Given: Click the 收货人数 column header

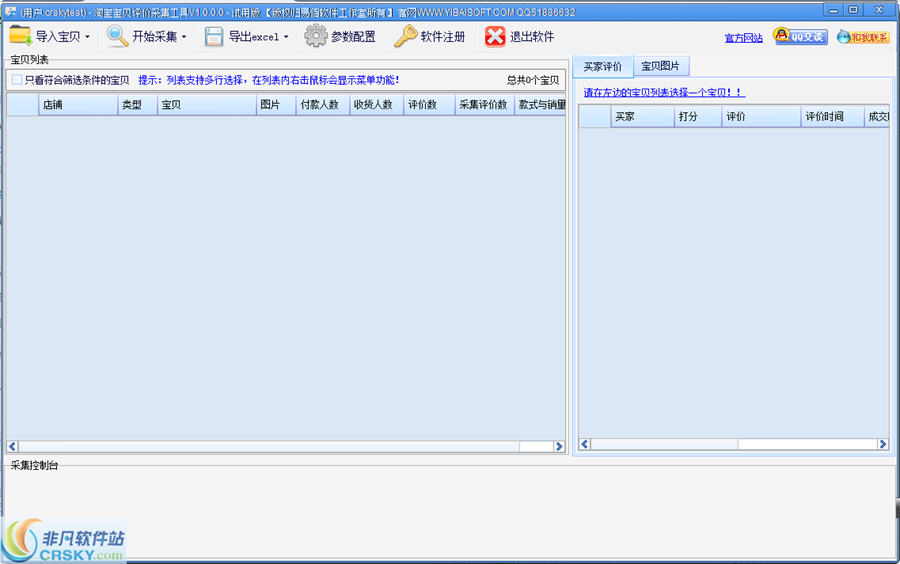Looking at the screenshot, I should point(377,104).
